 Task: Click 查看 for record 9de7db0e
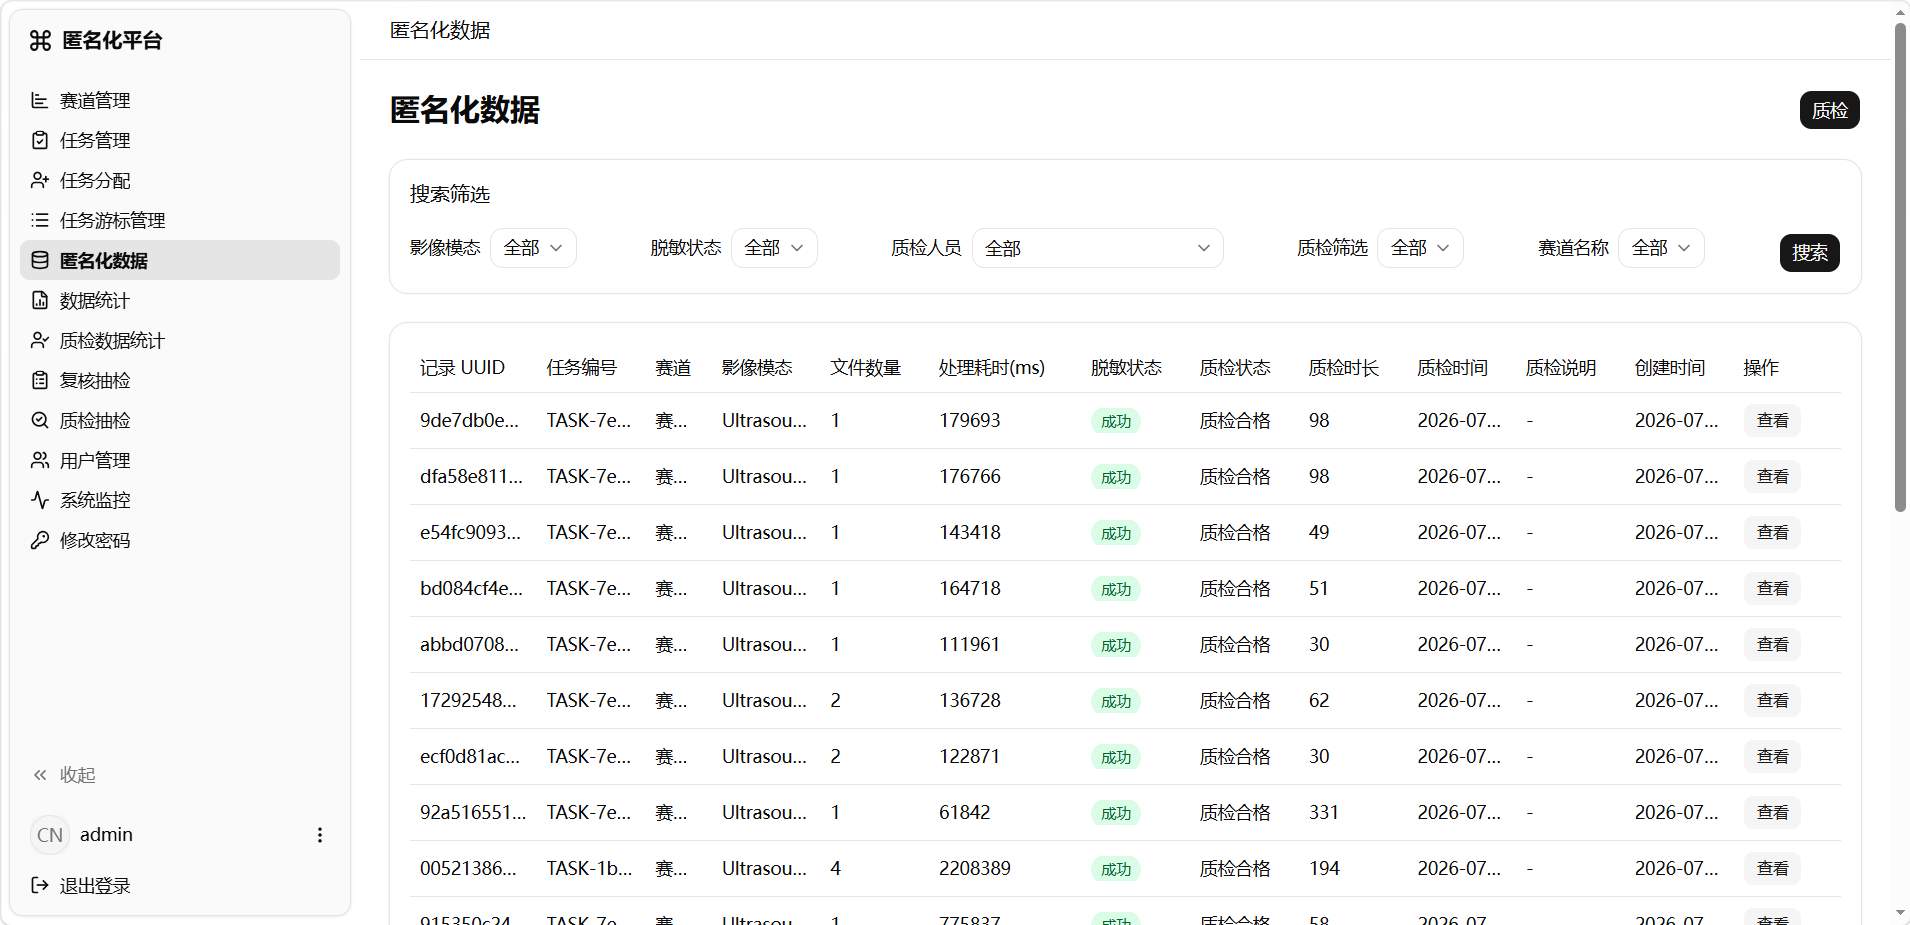coord(1772,421)
